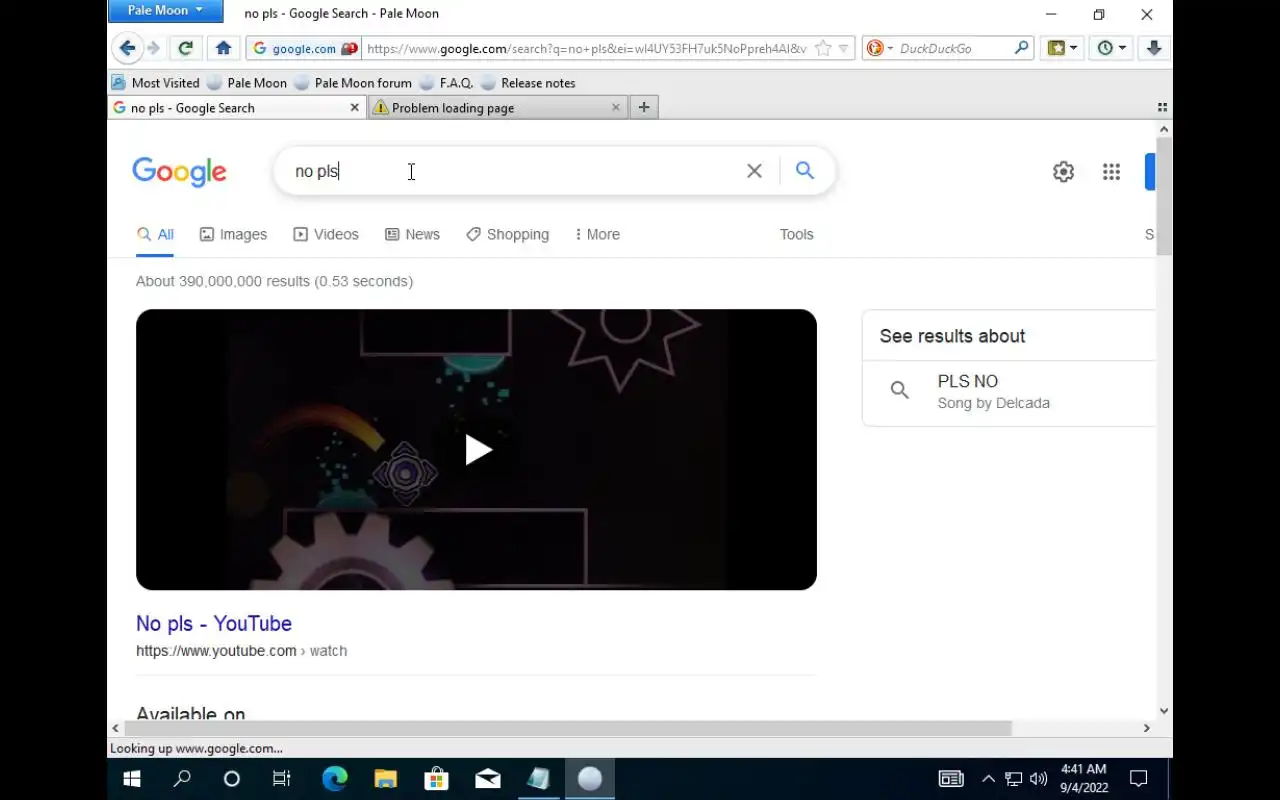Image resolution: width=1280 pixels, height=800 pixels.
Task: Open the Pale Moon forum bookmark
Action: (x=353, y=83)
